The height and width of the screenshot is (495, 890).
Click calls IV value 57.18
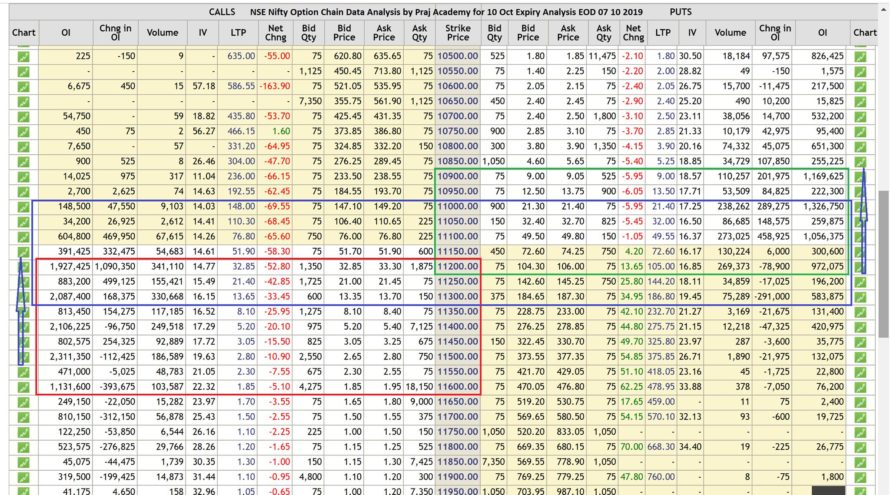tap(204, 86)
